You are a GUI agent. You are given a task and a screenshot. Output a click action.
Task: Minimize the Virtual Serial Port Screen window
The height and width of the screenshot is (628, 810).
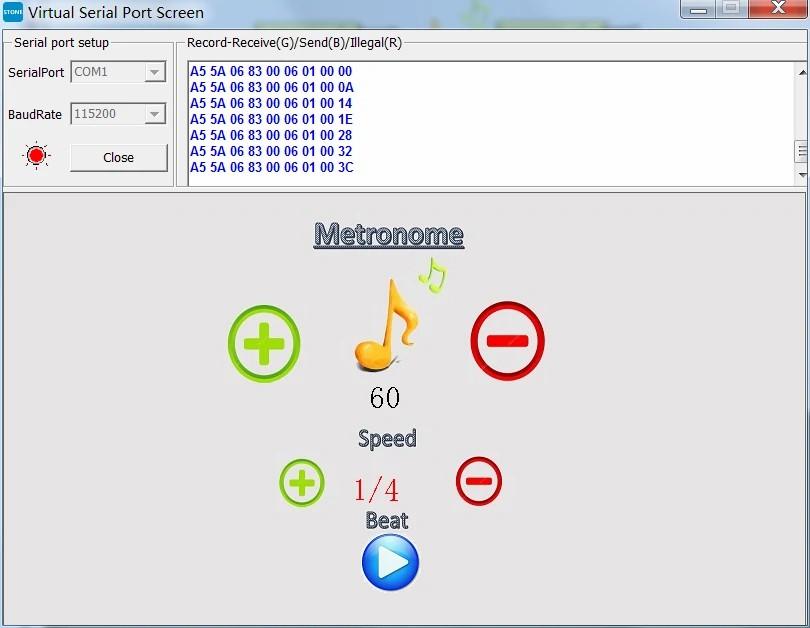(x=698, y=9)
